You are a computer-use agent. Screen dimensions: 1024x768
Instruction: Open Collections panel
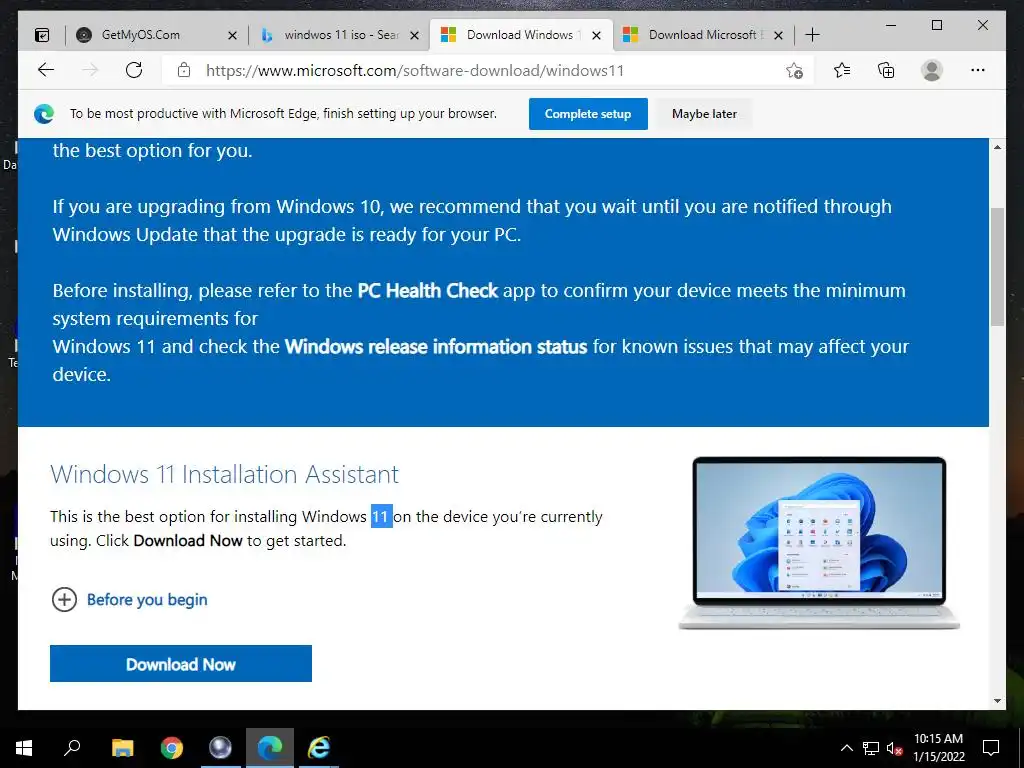tap(886, 70)
